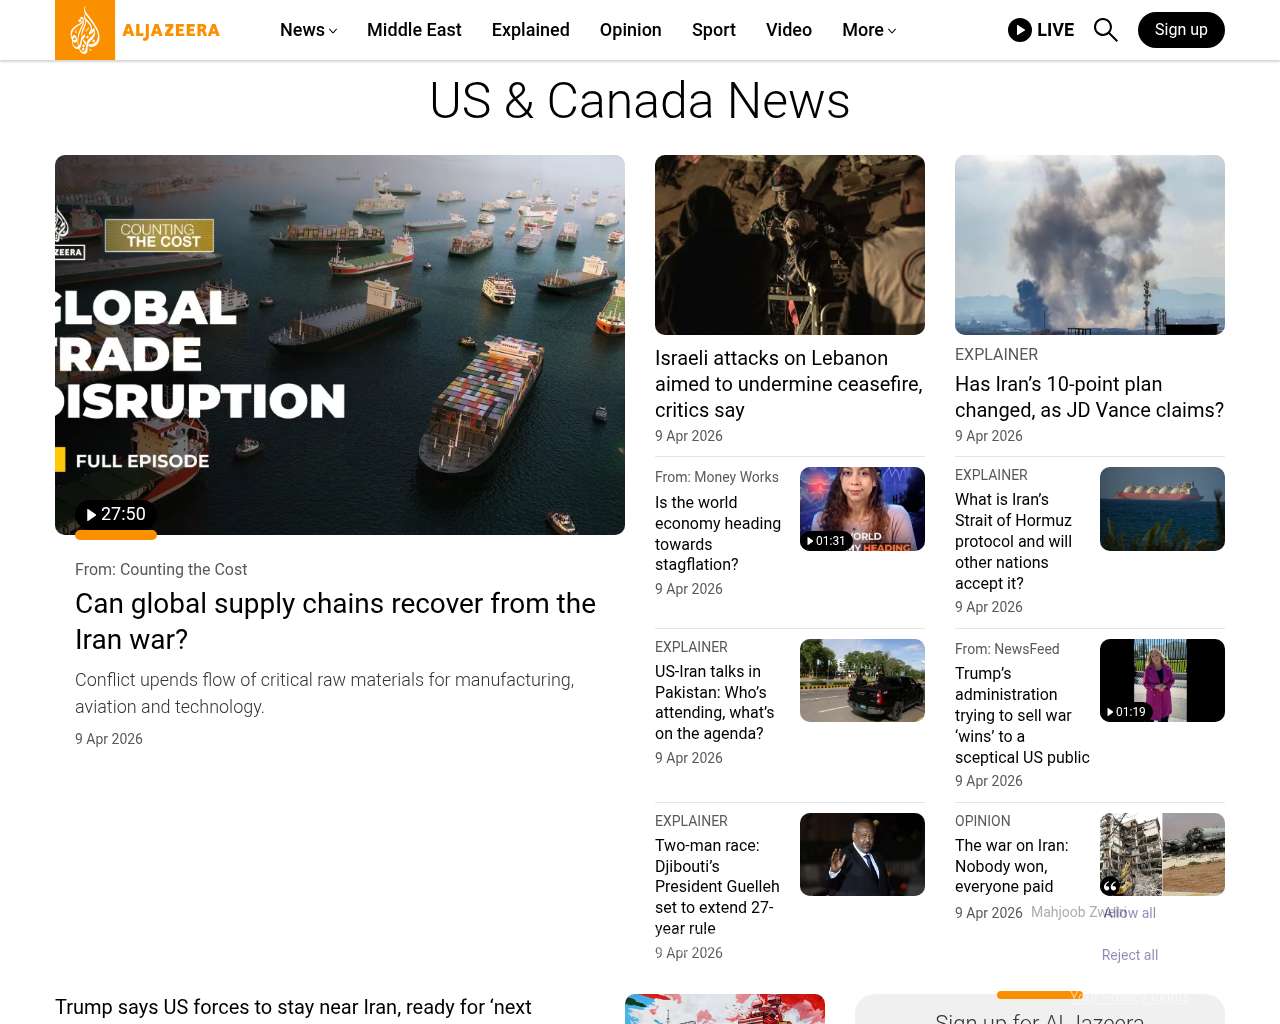The image size is (1280, 1024).
Task: Click Reject all cookies
Action: click(x=1129, y=955)
